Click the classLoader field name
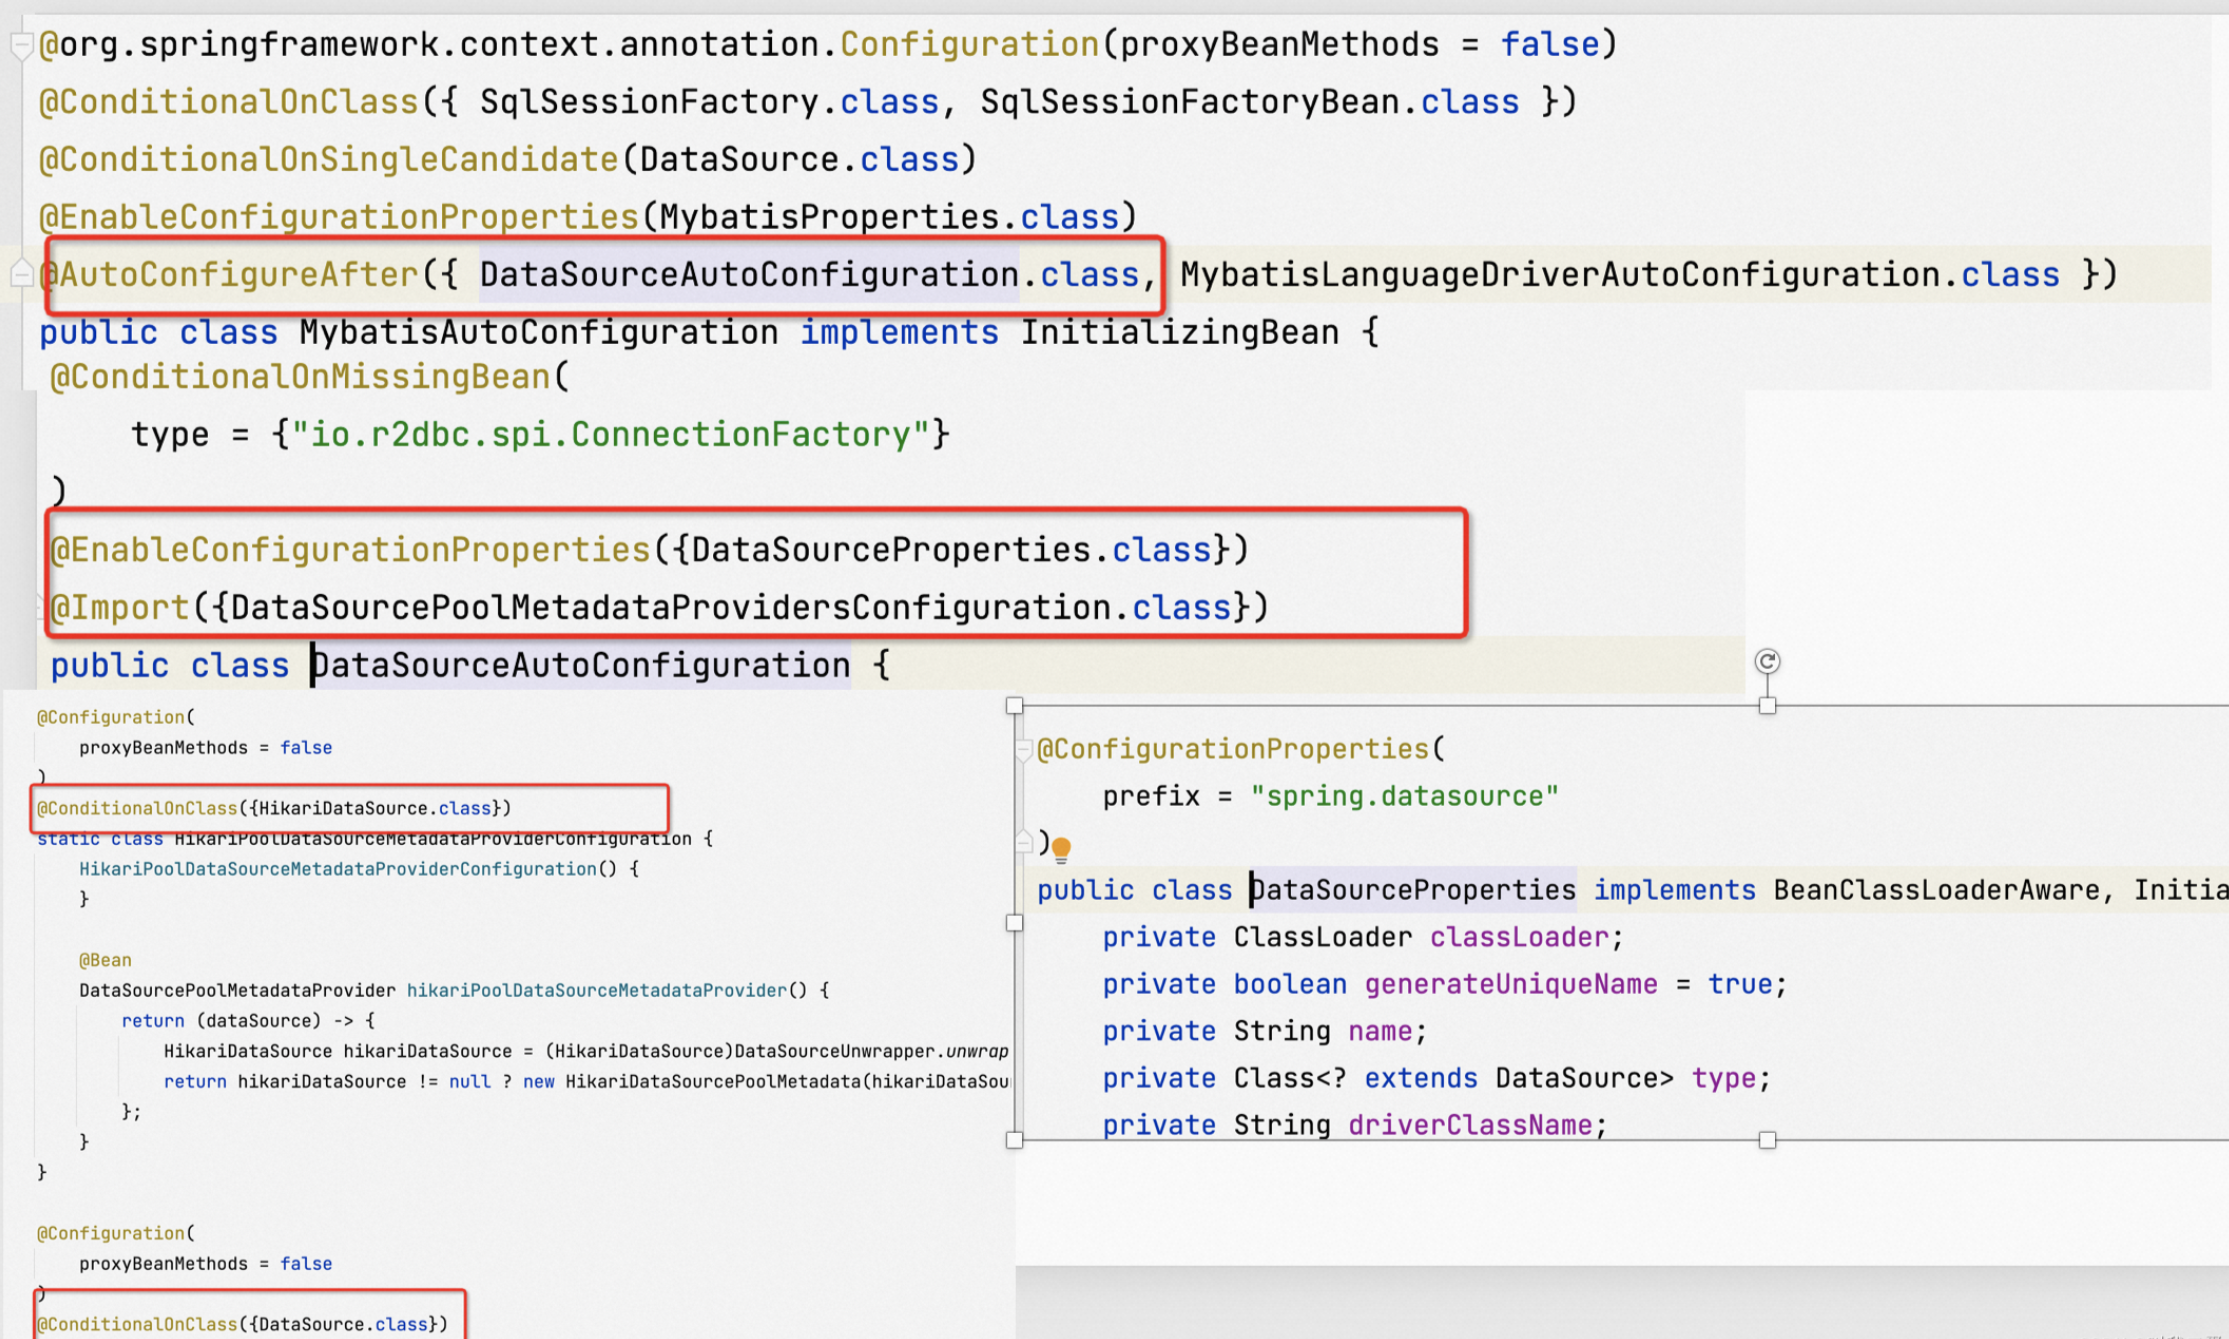This screenshot has height=1339, width=2229. [1519, 937]
